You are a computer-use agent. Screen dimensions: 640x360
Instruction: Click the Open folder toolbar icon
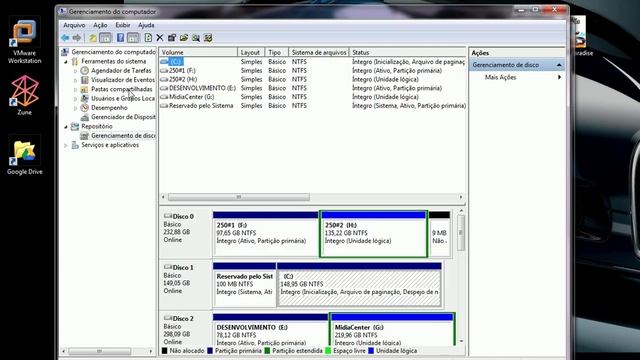184,38
